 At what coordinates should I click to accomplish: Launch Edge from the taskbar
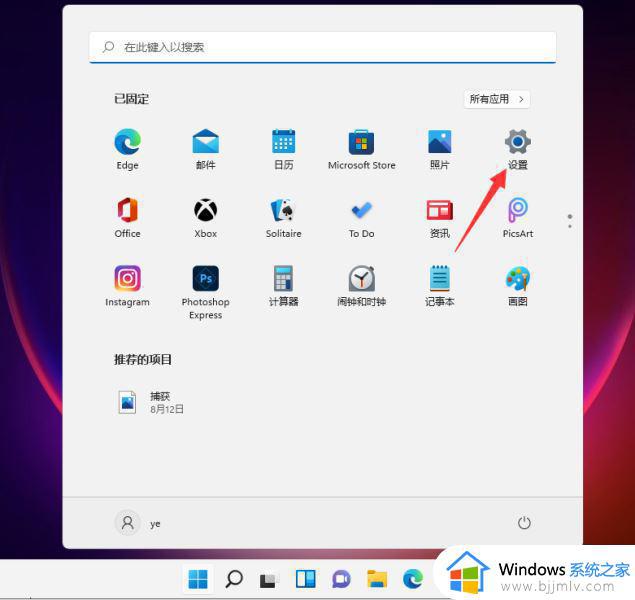[413, 579]
